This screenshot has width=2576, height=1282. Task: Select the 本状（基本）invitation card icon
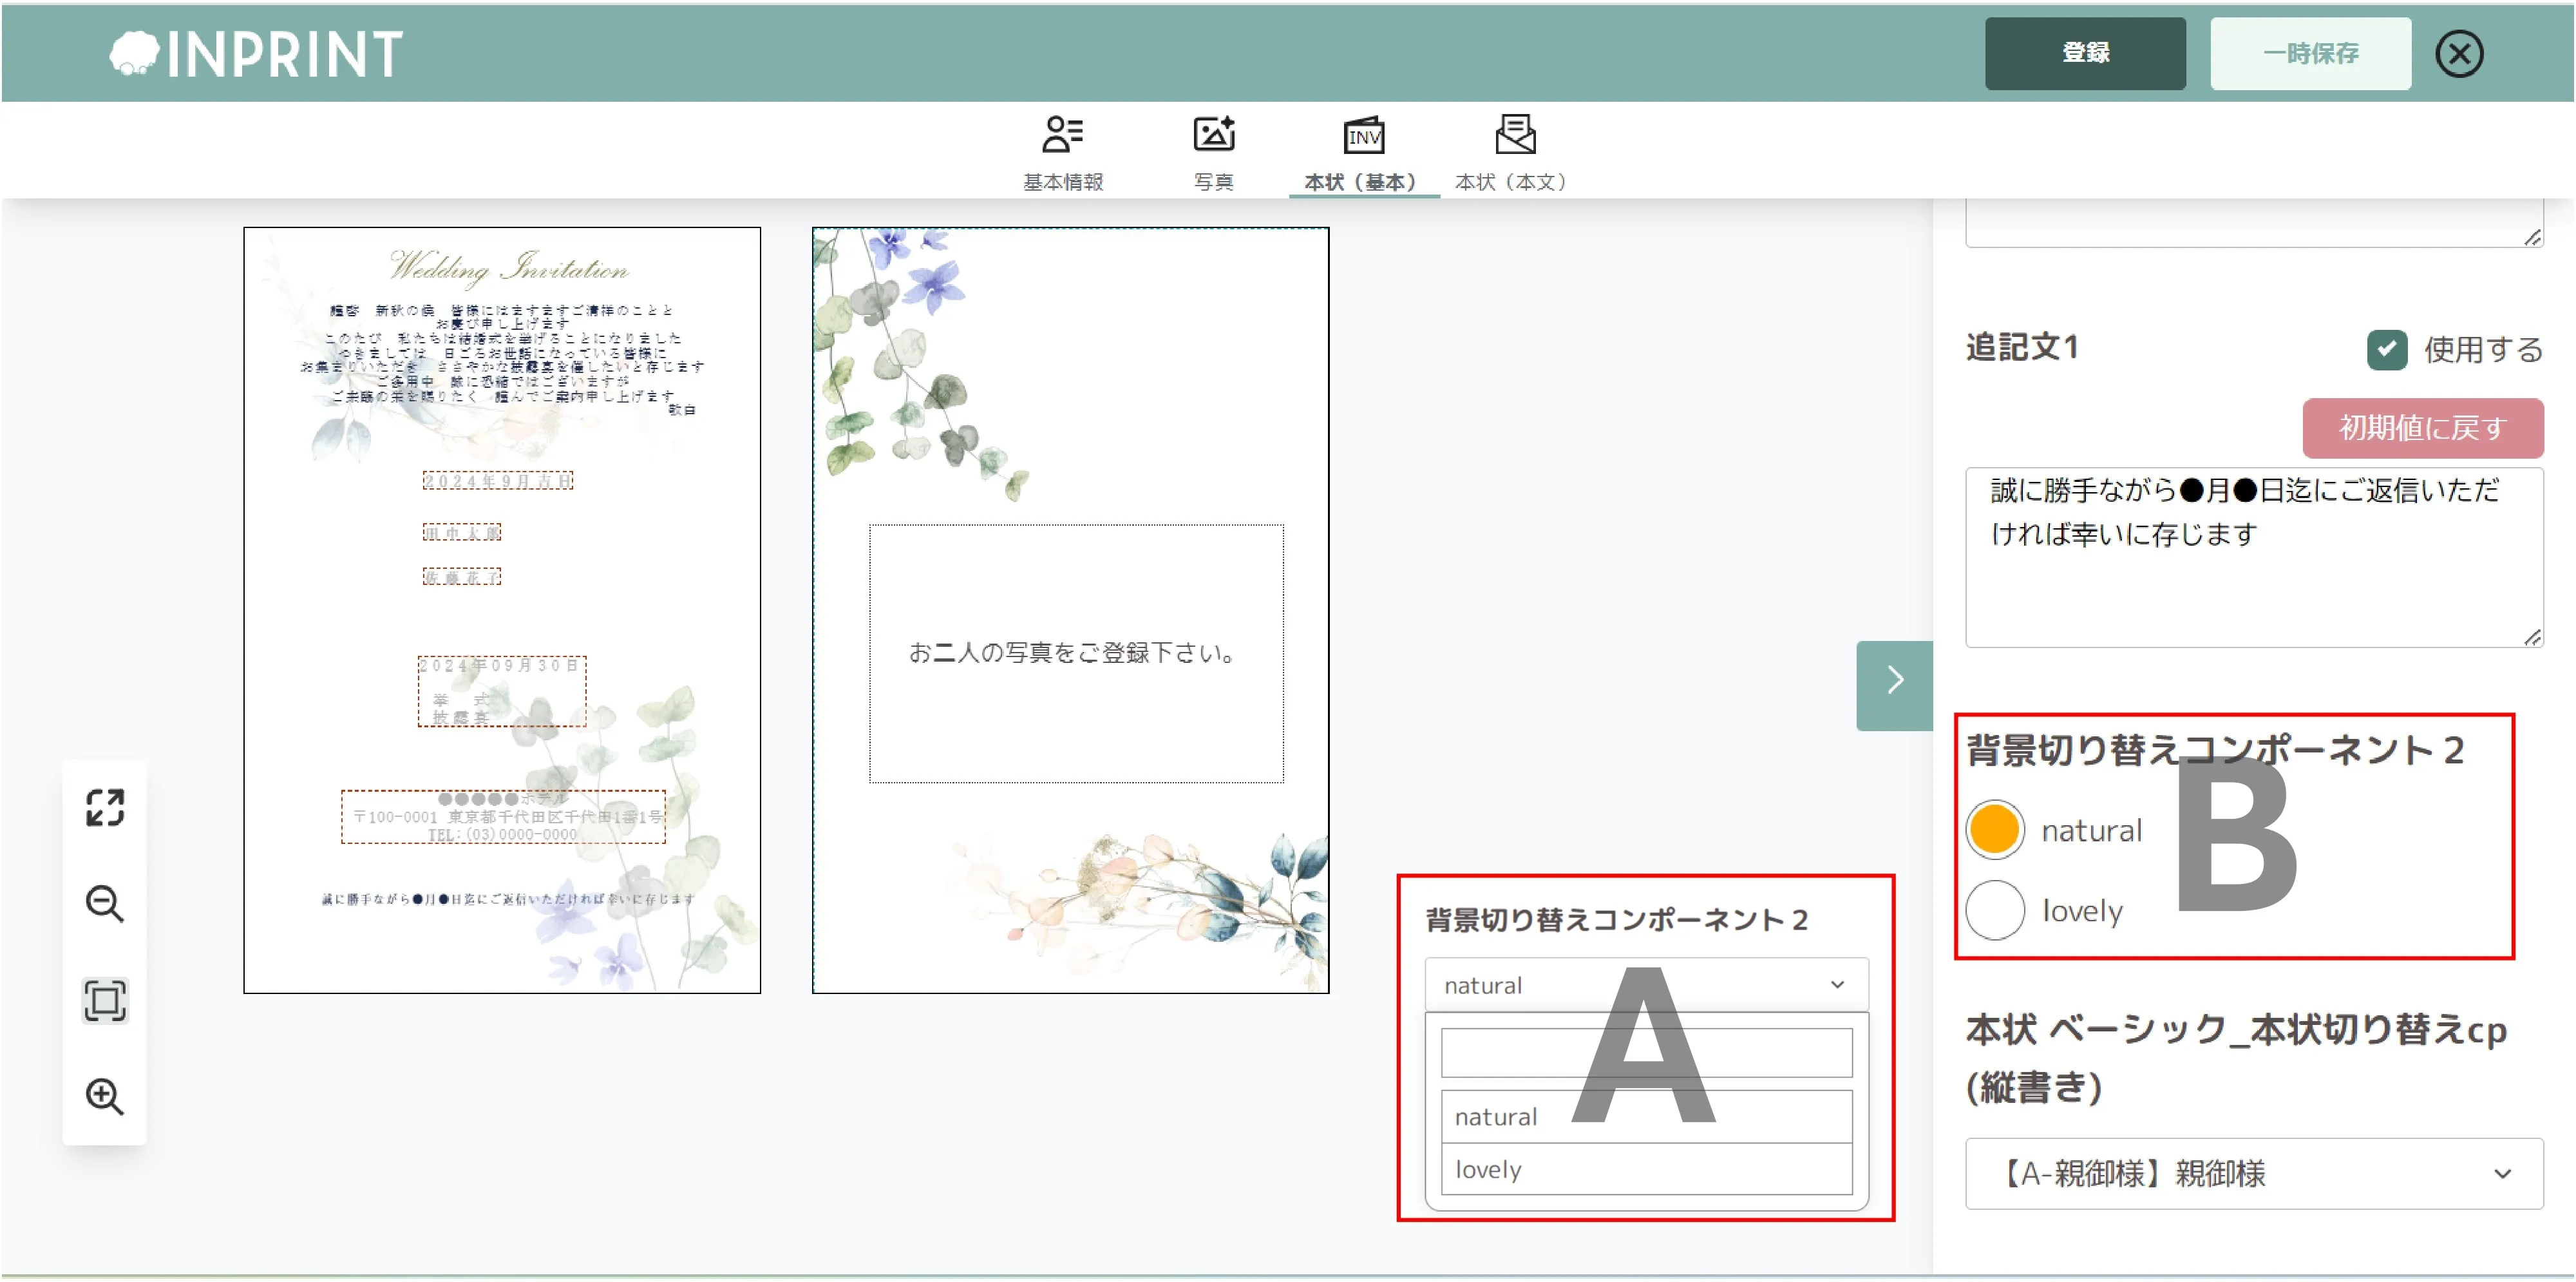pyautogui.click(x=1363, y=137)
